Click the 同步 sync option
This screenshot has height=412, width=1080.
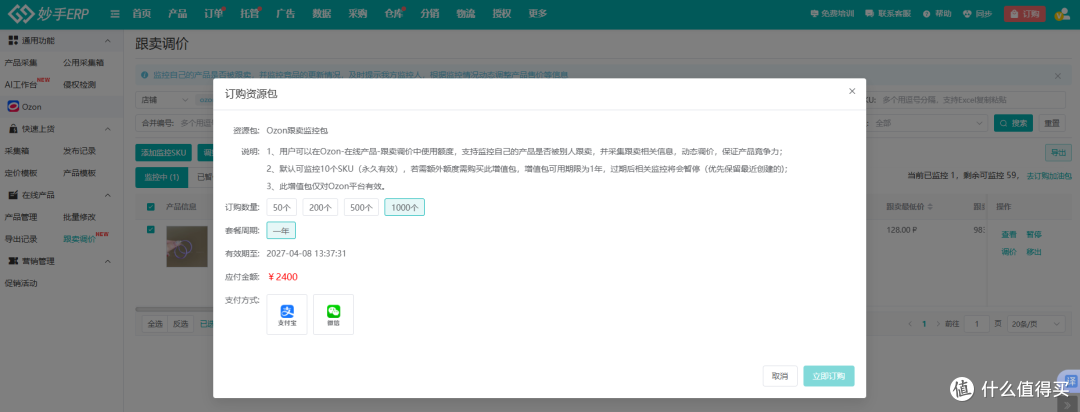pyautogui.click(x=977, y=14)
